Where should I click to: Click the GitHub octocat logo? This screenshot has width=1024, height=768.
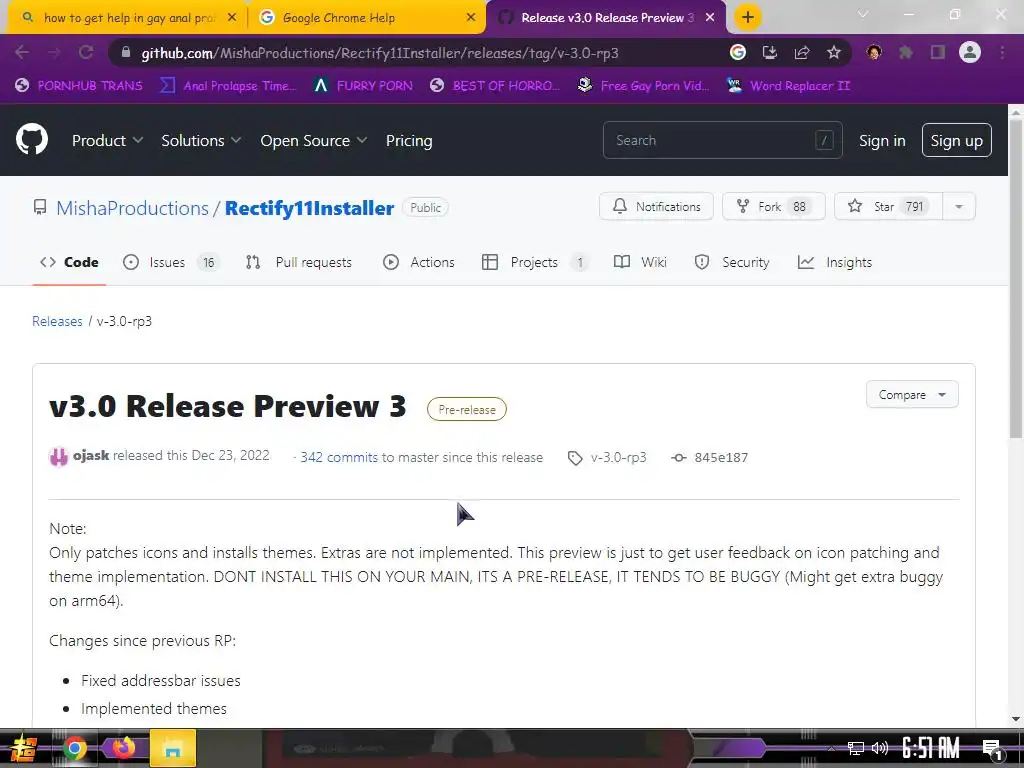pos(31,140)
